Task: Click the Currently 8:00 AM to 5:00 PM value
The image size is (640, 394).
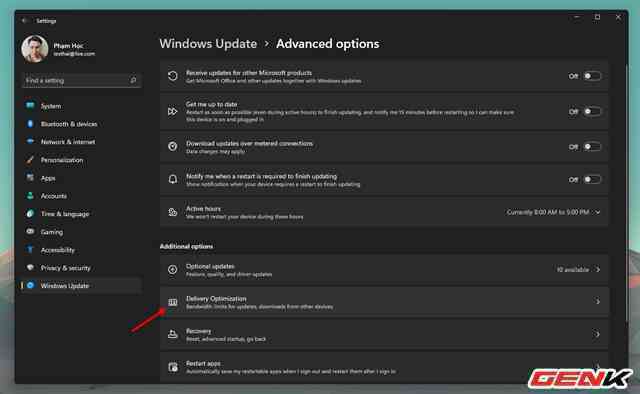Action: tap(548, 212)
